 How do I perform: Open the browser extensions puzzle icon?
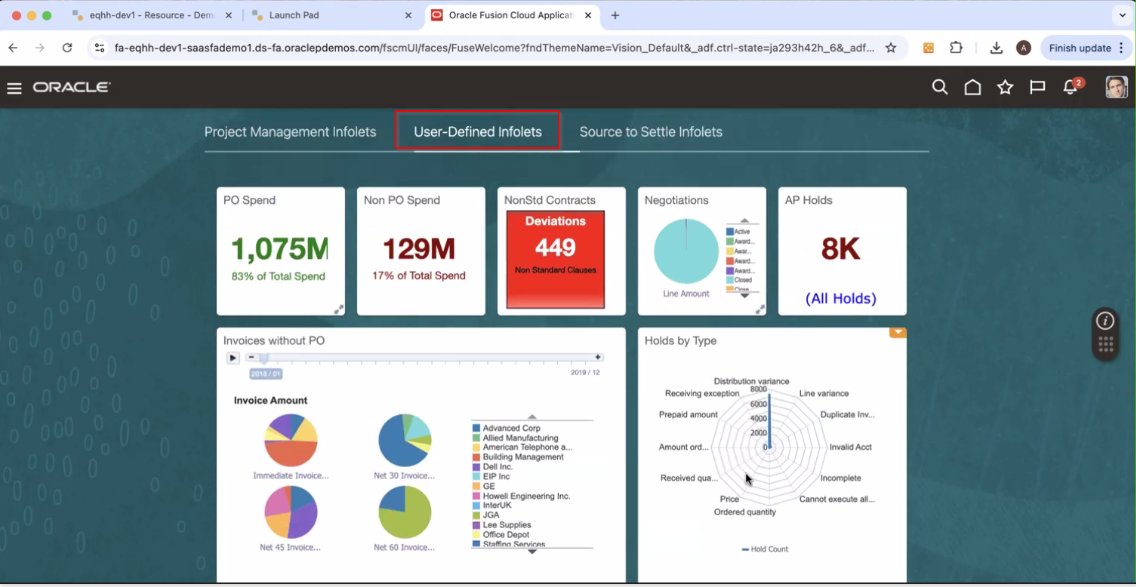[x=956, y=48]
